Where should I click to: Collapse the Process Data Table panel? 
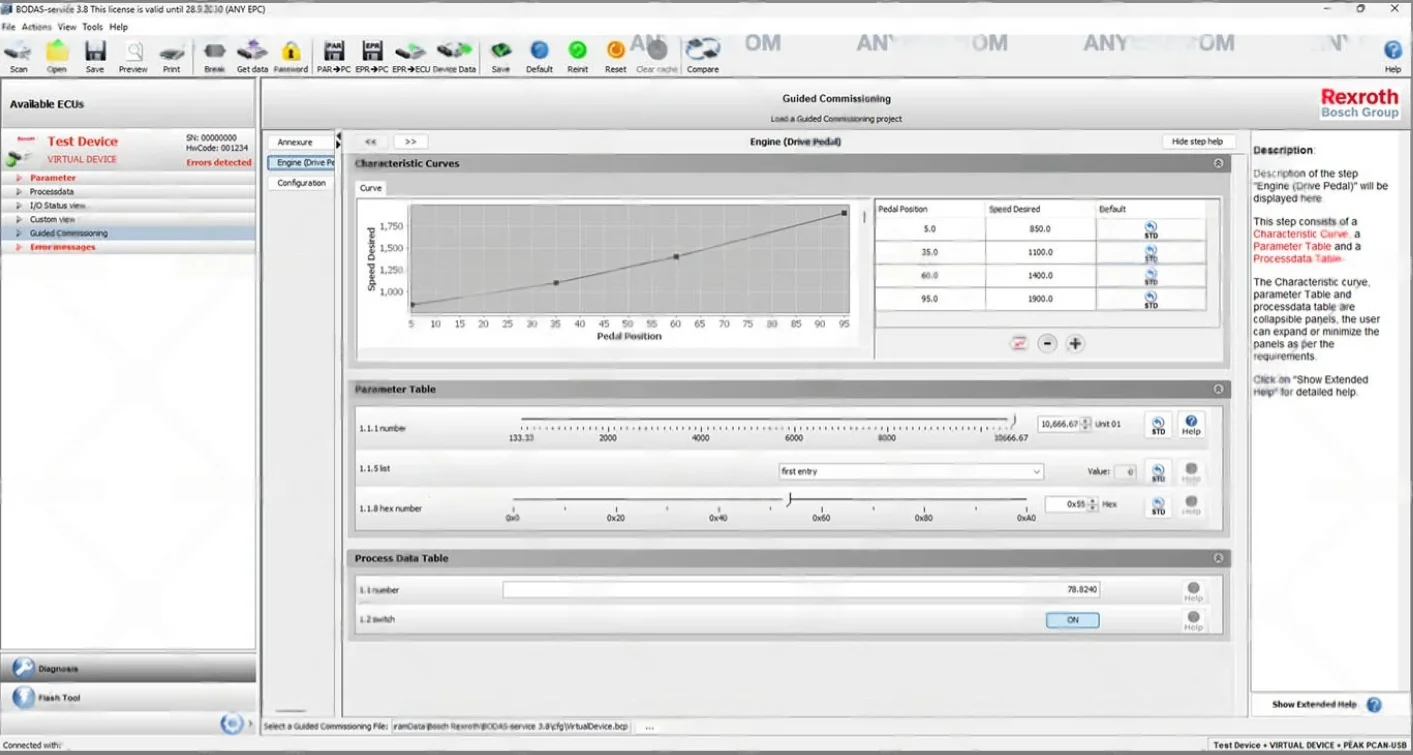point(1218,558)
